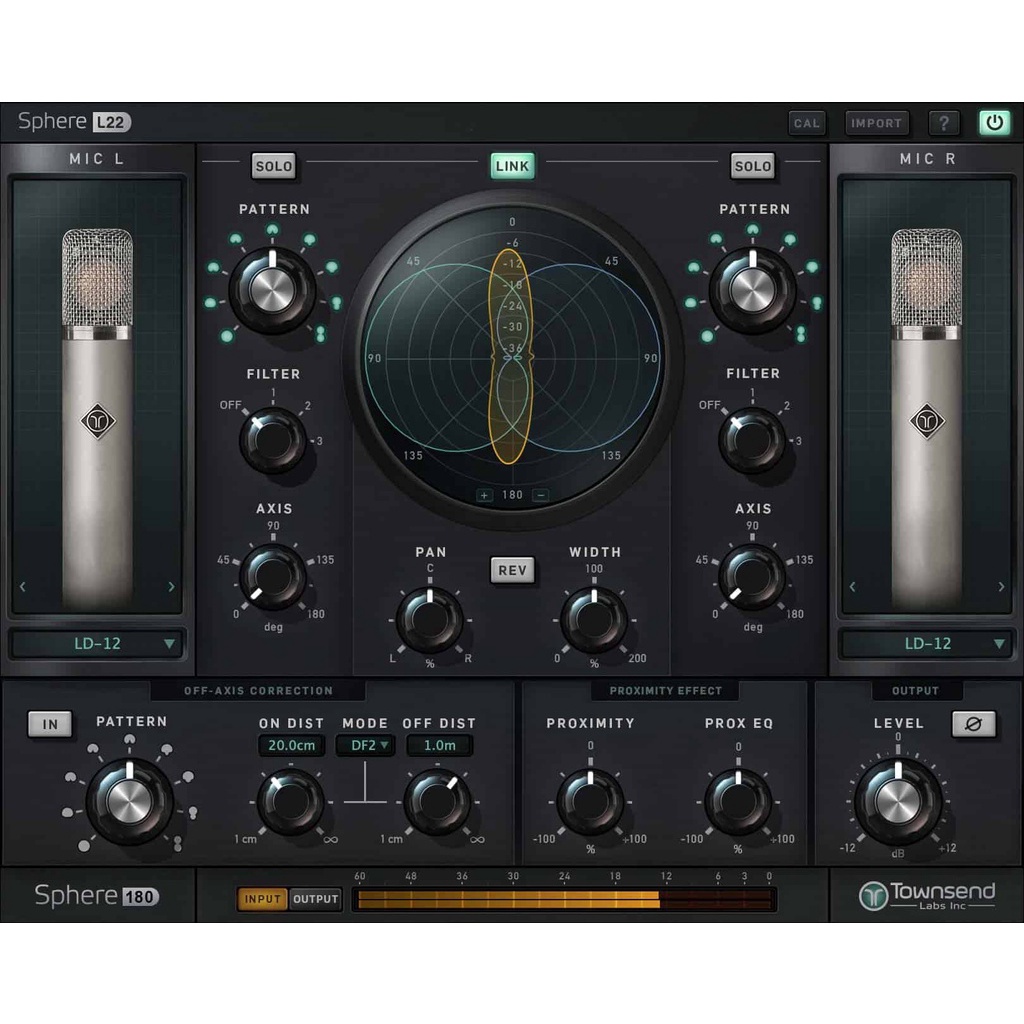Click the IMPORT button

click(x=877, y=122)
